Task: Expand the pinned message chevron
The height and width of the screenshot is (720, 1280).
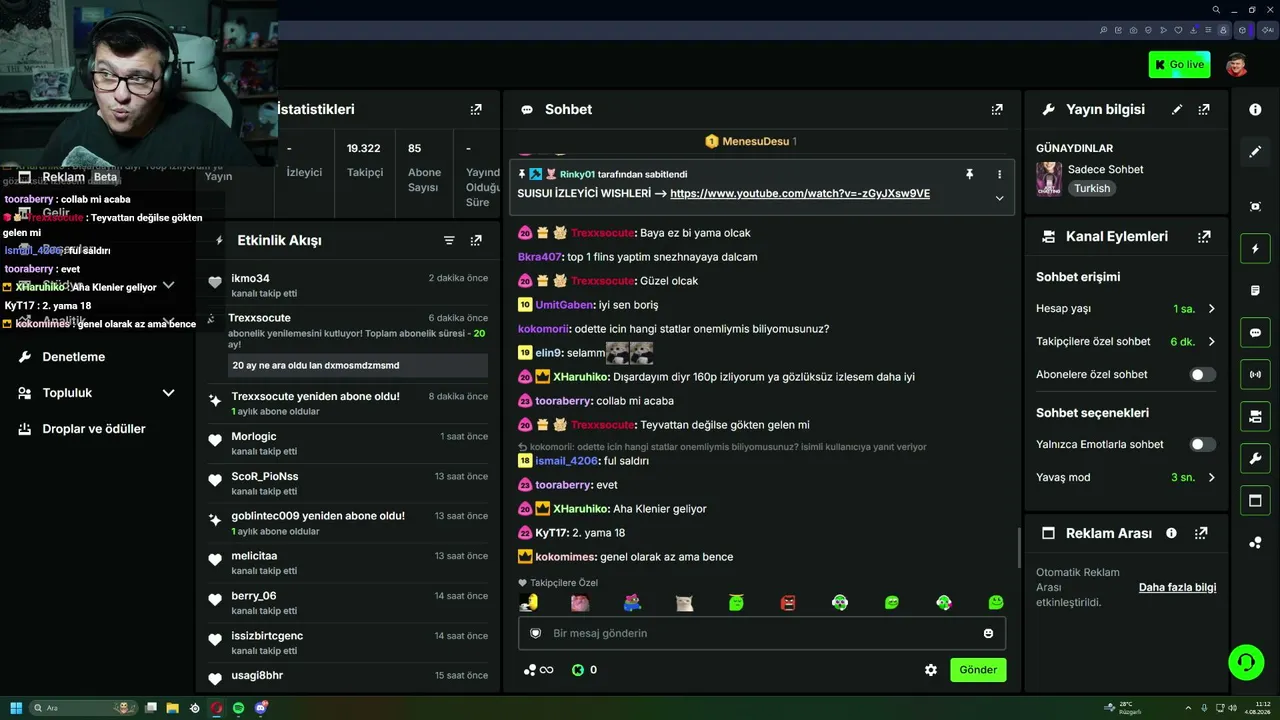Action: (999, 198)
